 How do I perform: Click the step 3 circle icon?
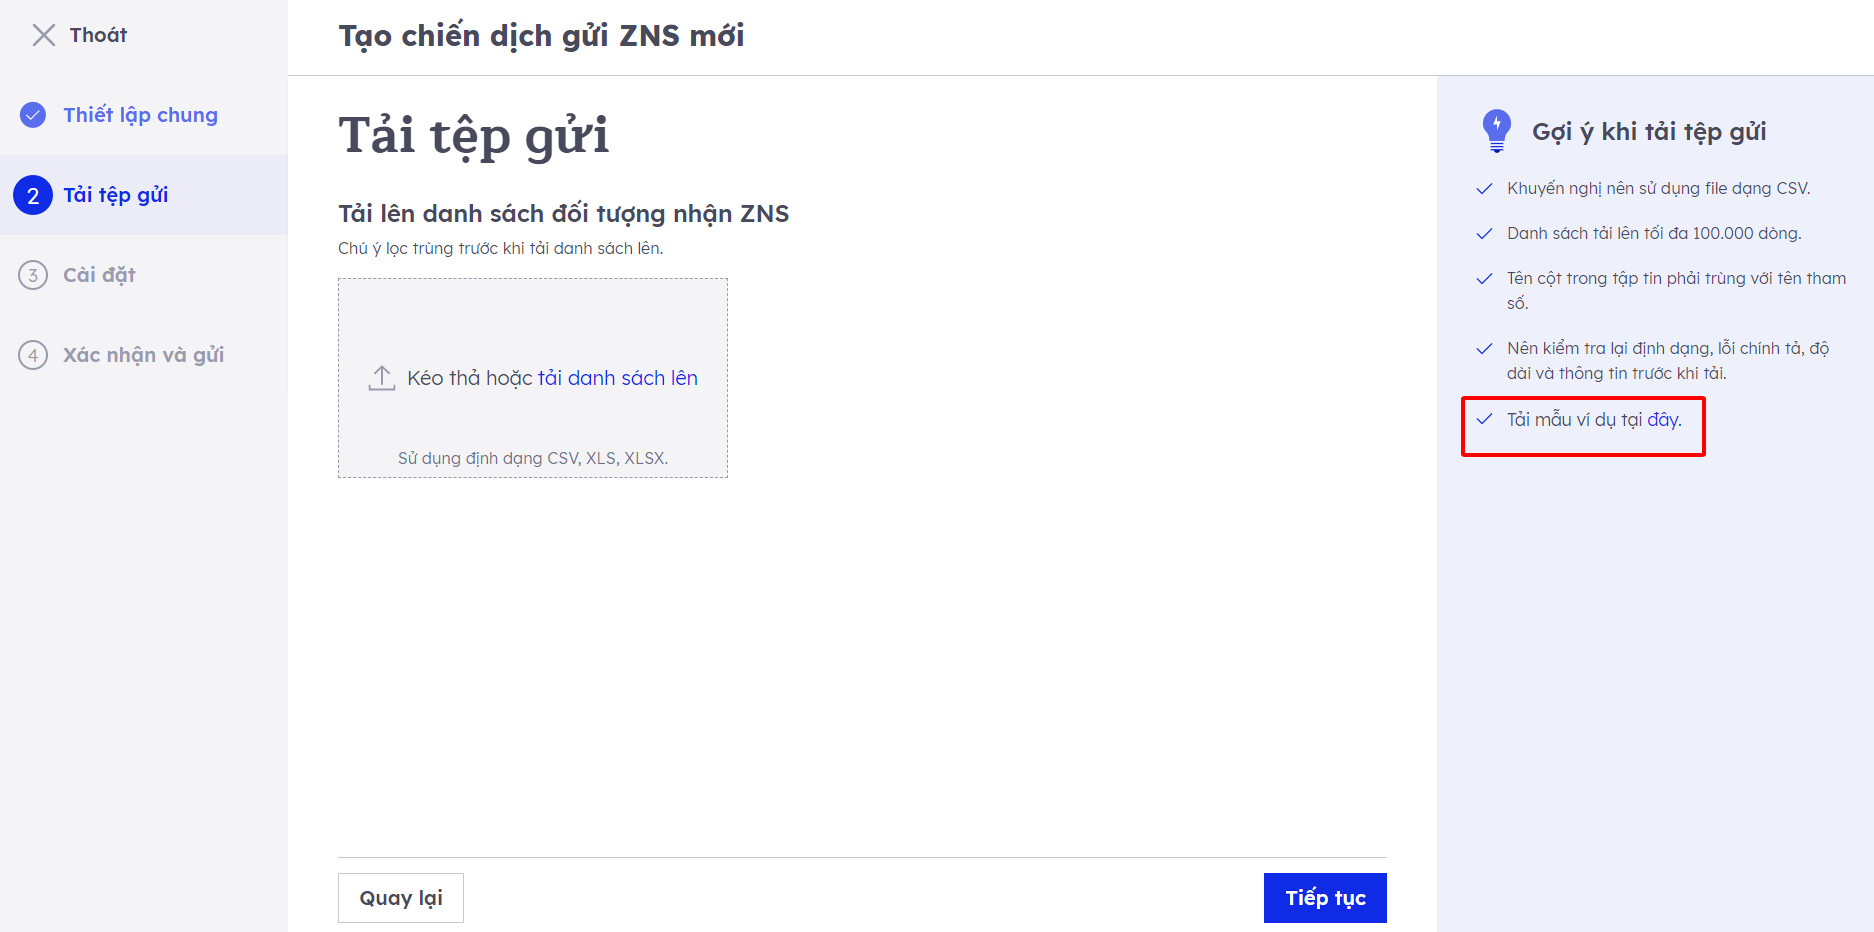[x=33, y=275]
